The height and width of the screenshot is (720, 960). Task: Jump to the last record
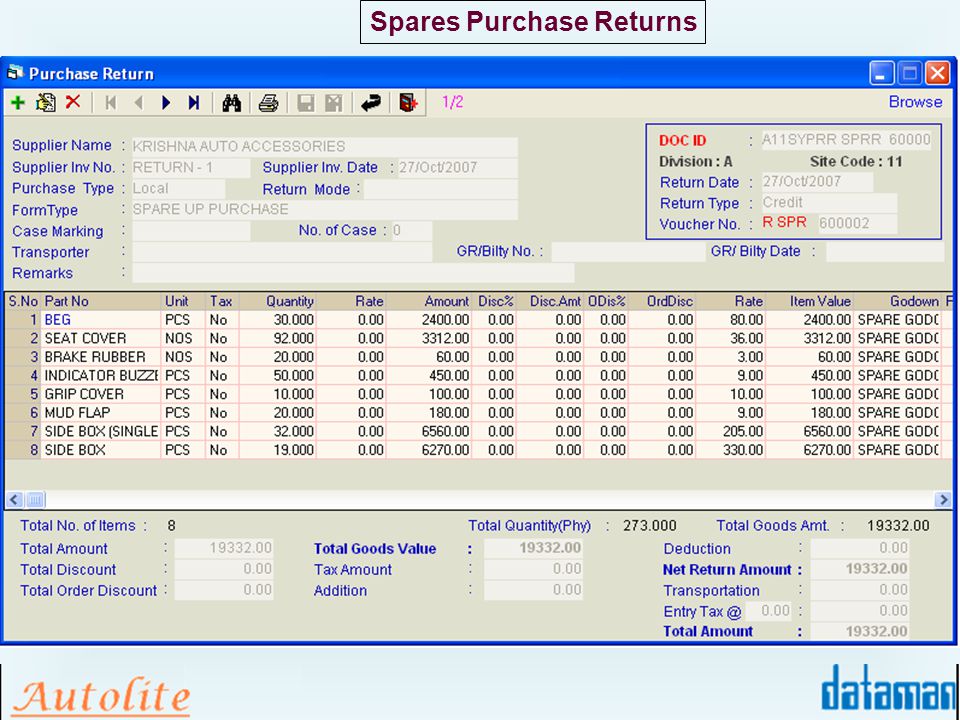[193, 103]
